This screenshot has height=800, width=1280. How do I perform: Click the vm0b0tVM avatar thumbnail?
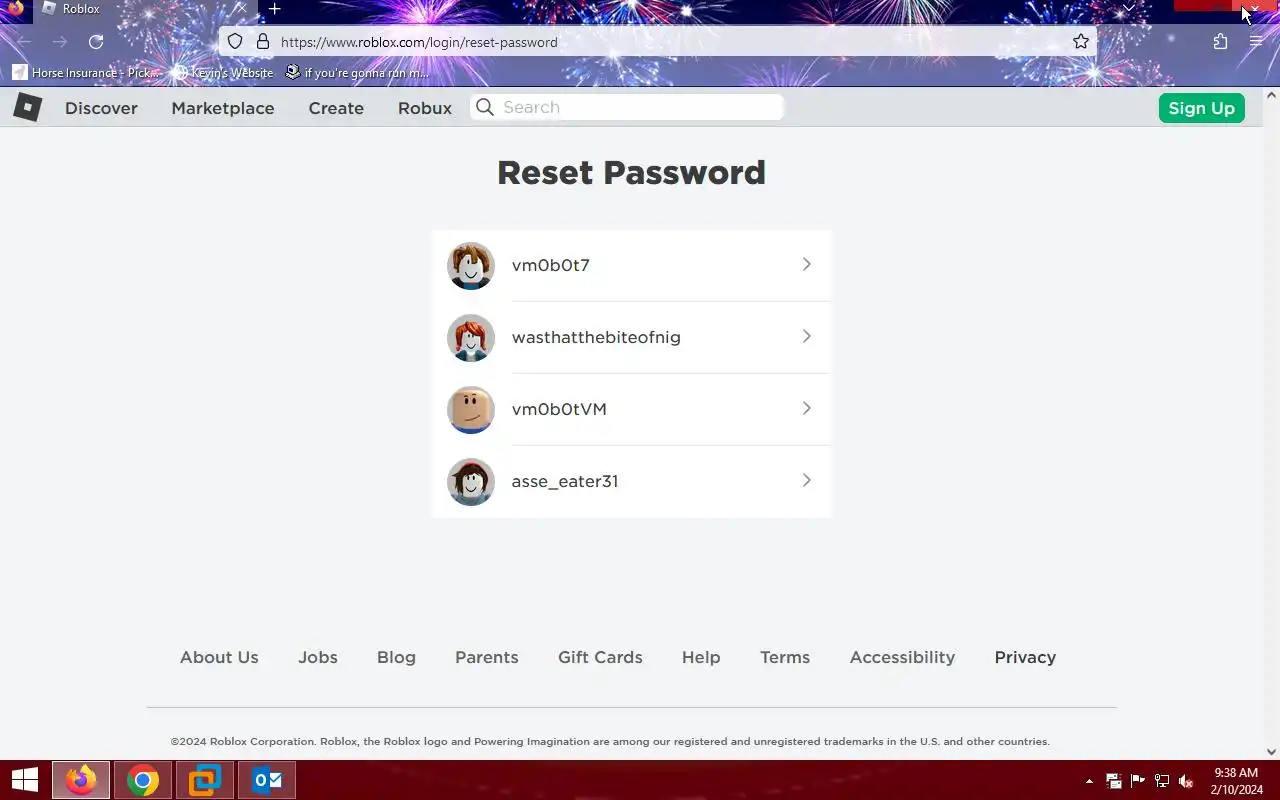[x=471, y=409]
